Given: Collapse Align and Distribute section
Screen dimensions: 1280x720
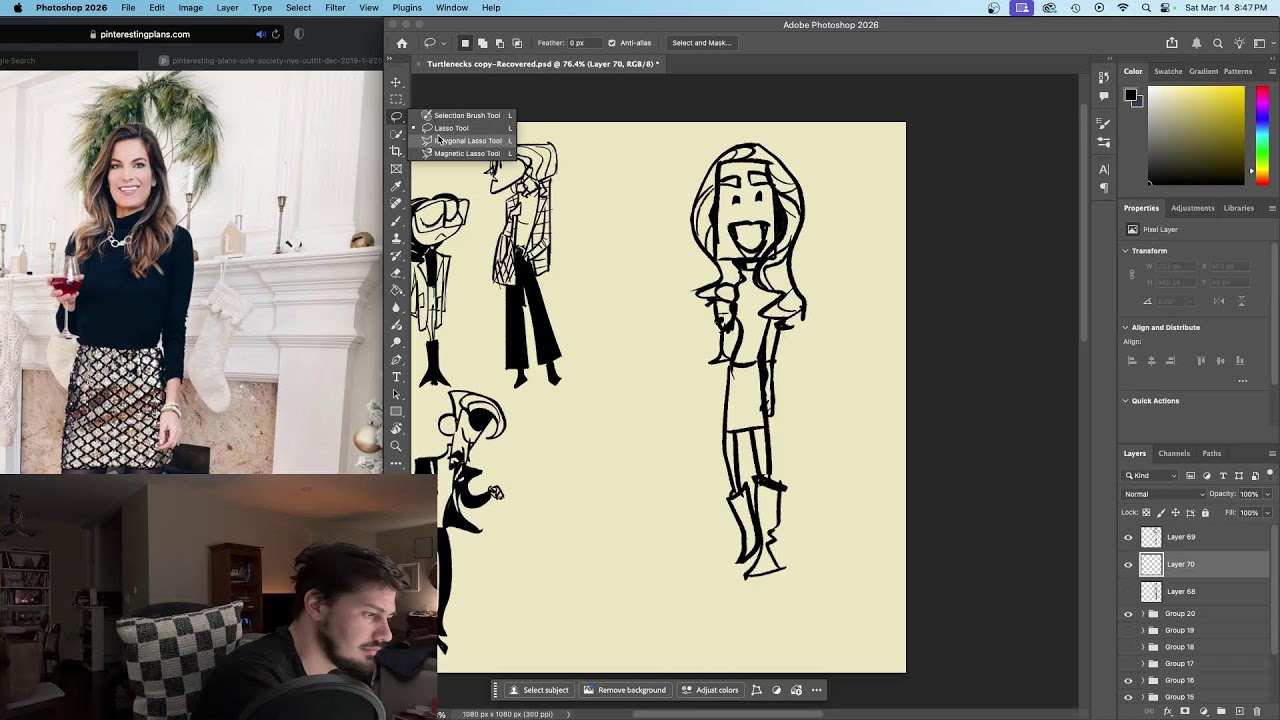Looking at the screenshot, I should 1126,327.
